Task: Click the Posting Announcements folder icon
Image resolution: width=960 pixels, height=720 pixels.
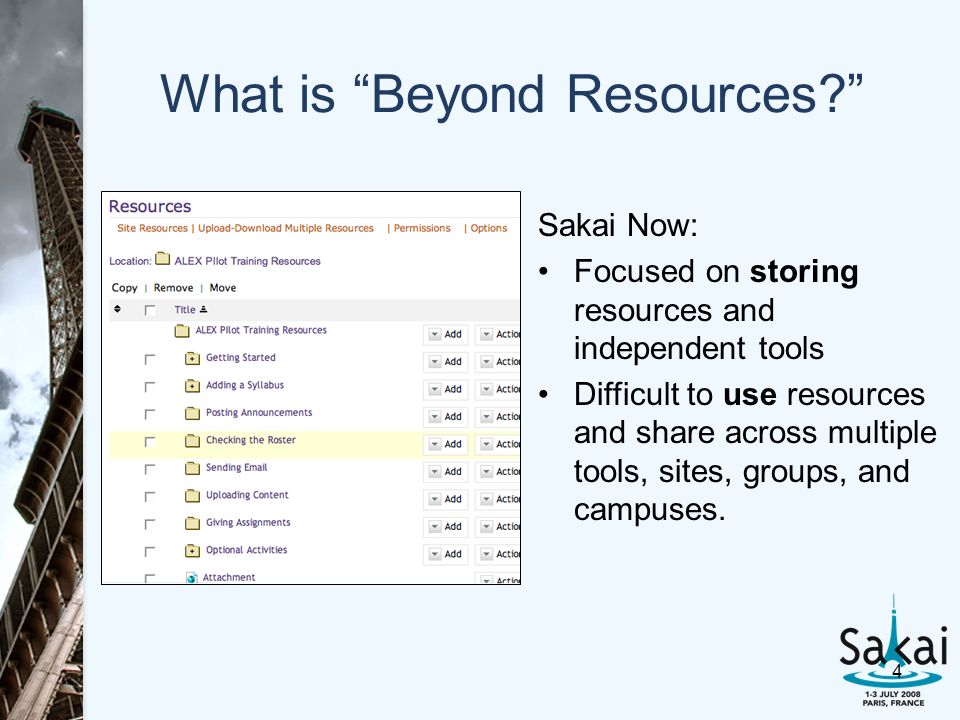Action: (x=192, y=413)
